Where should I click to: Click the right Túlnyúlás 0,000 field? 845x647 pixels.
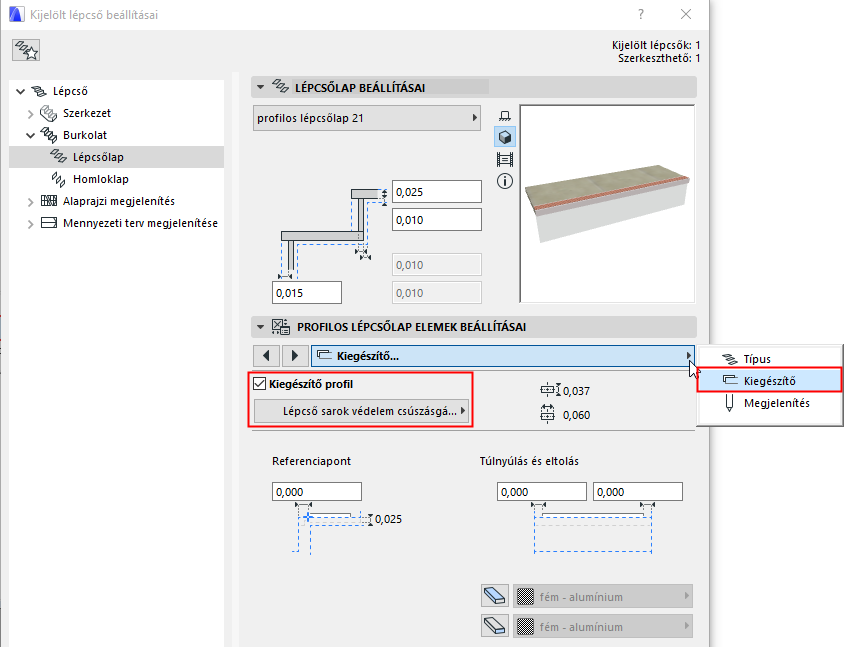(638, 491)
